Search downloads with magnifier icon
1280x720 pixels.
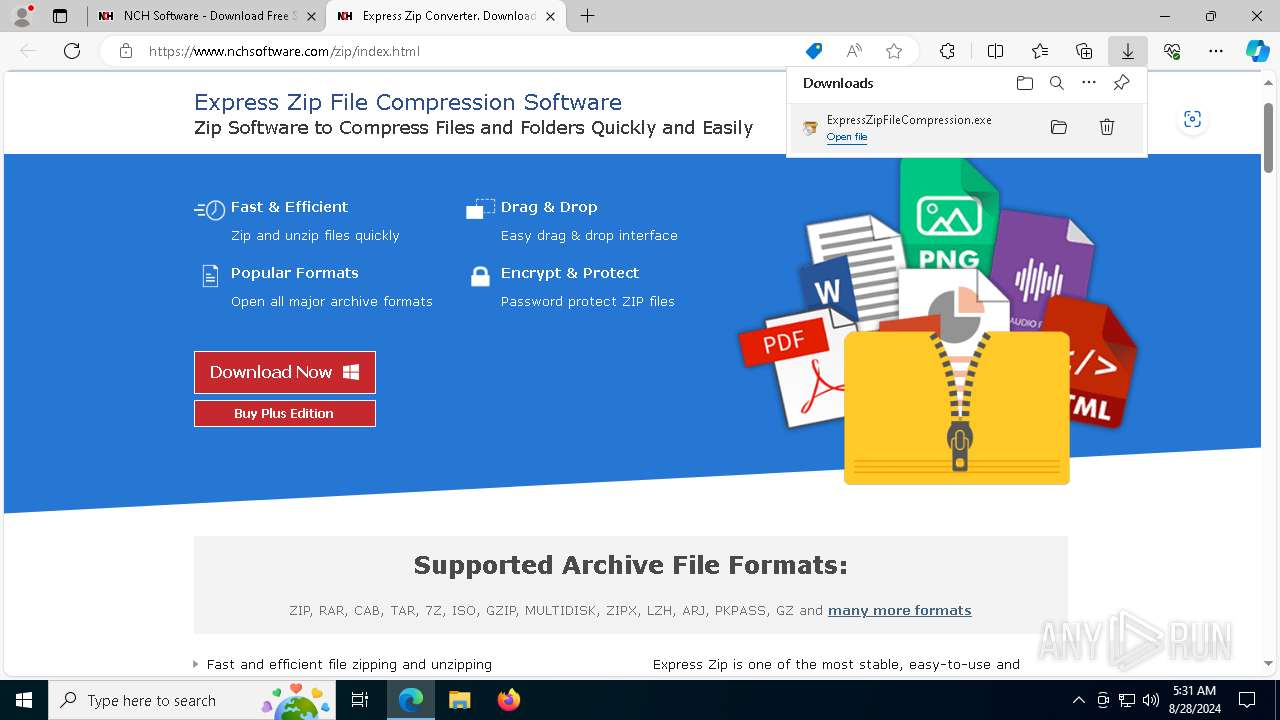tap(1057, 83)
